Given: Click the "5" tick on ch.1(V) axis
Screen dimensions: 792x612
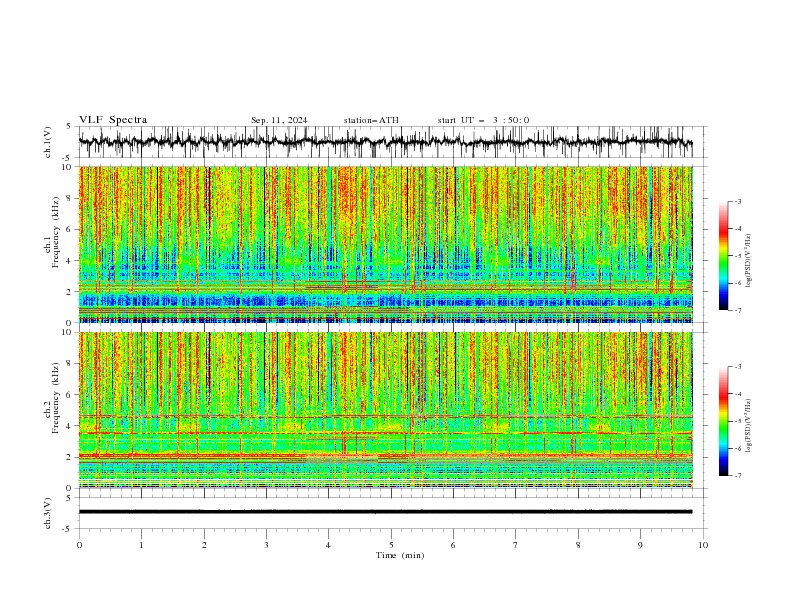Looking at the screenshot, I should click(x=68, y=127).
